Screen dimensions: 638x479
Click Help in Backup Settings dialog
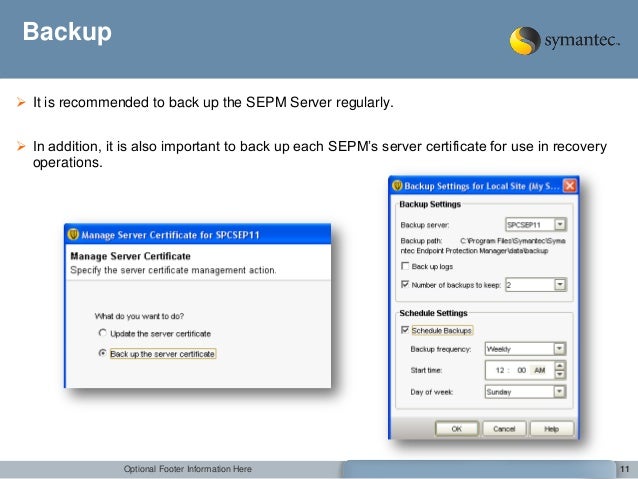[552, 429]
